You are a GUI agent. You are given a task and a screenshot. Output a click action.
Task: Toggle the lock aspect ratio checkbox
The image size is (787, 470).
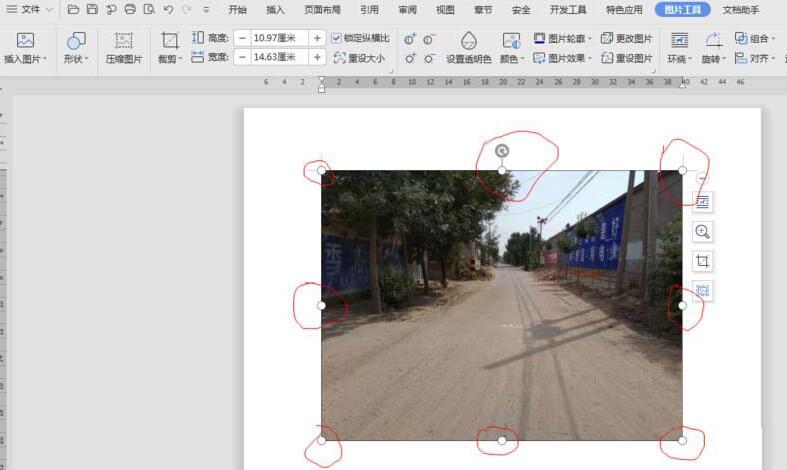coord(337,38)
